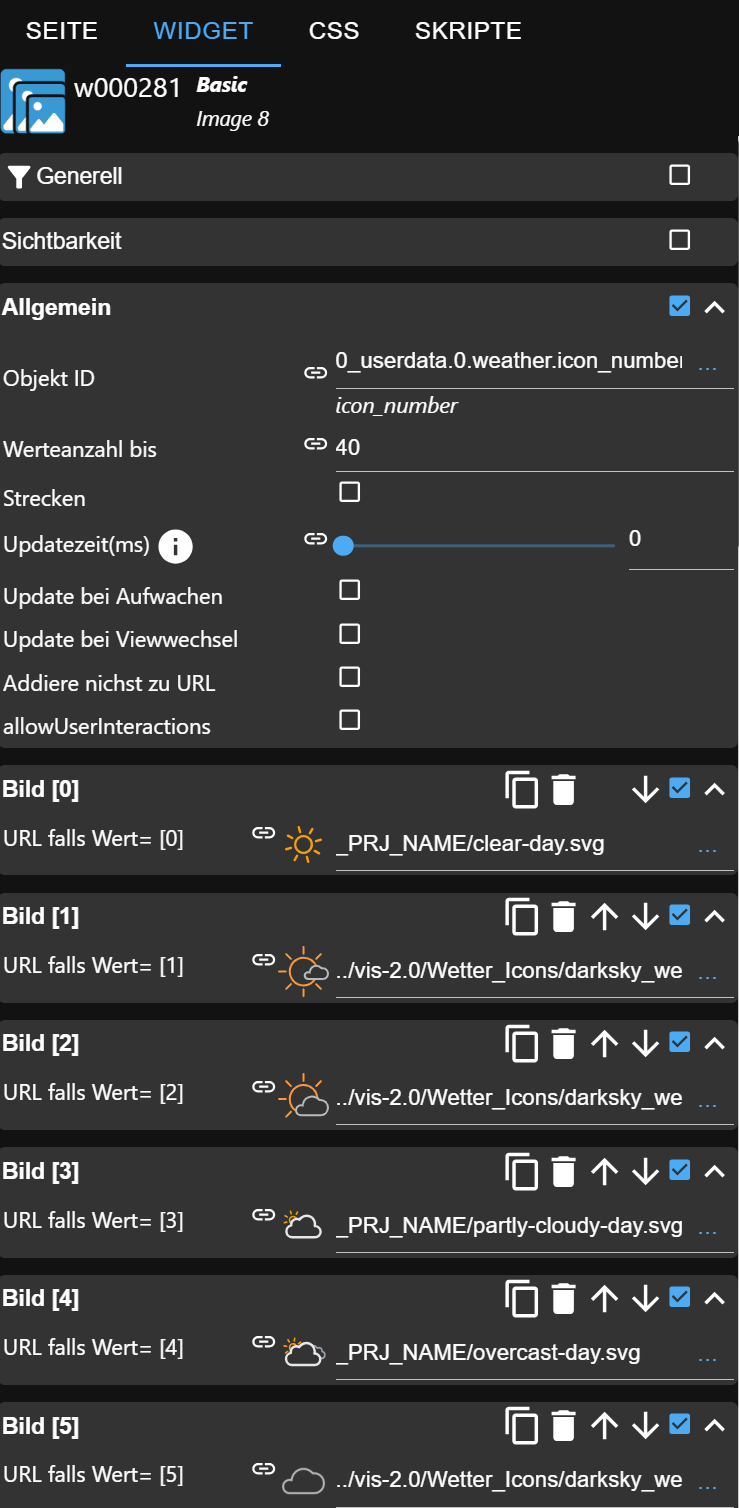Click the link icon beside Objekt ID

316,373
